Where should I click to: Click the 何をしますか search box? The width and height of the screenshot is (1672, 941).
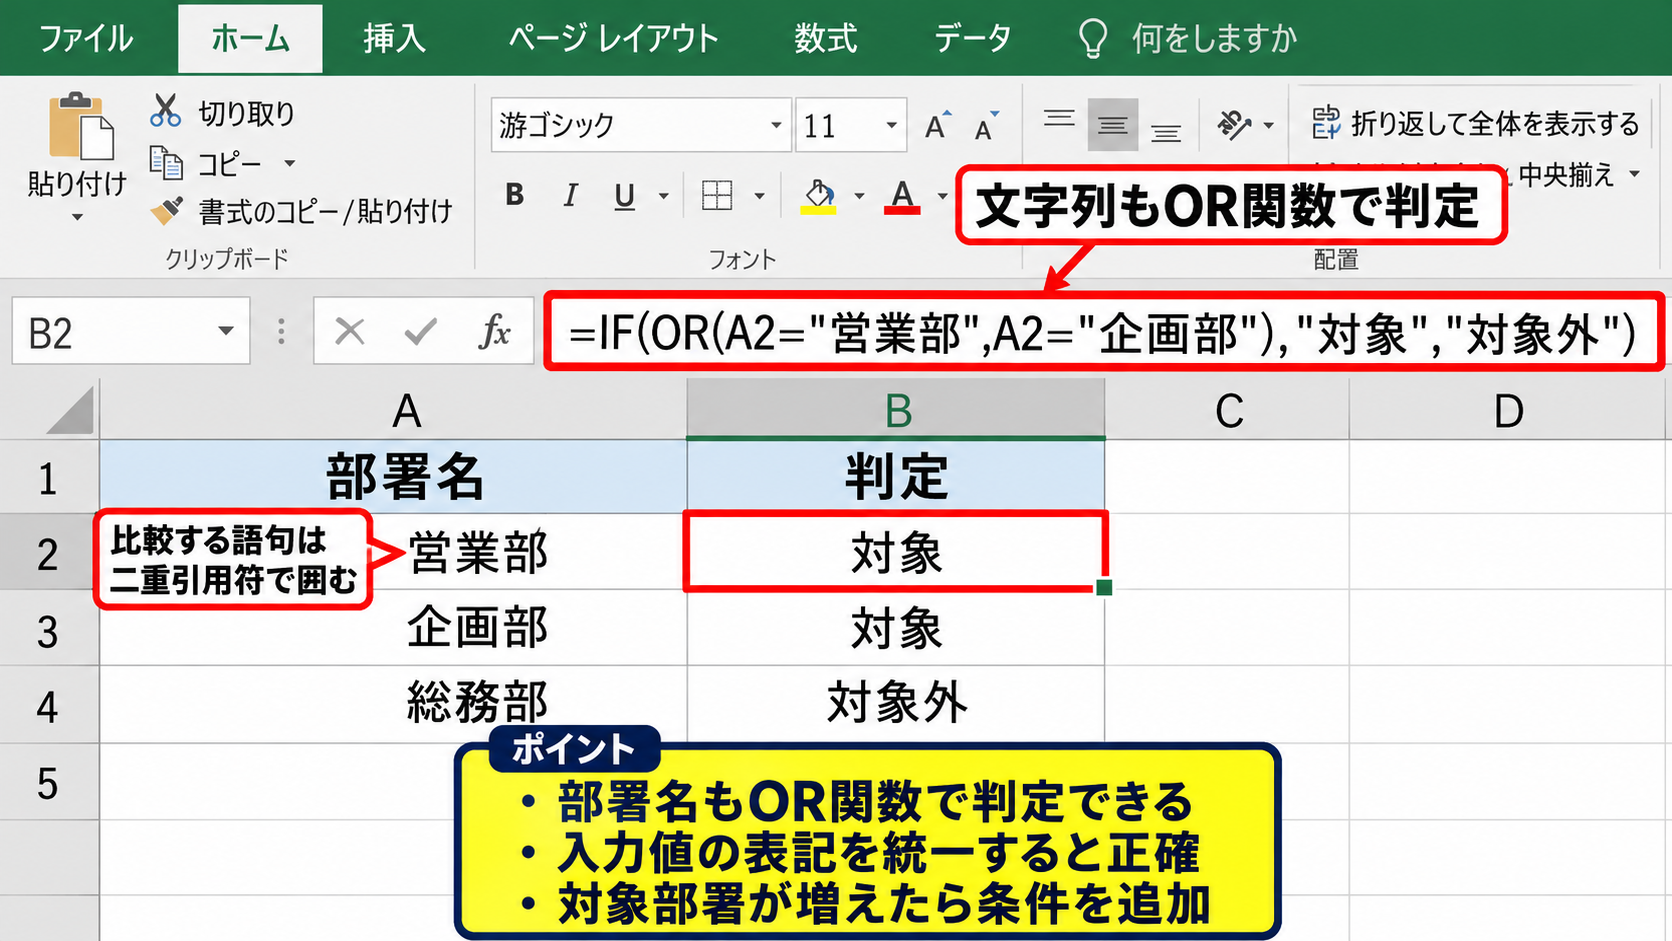pyautogui.click(x=1214, y=39)
